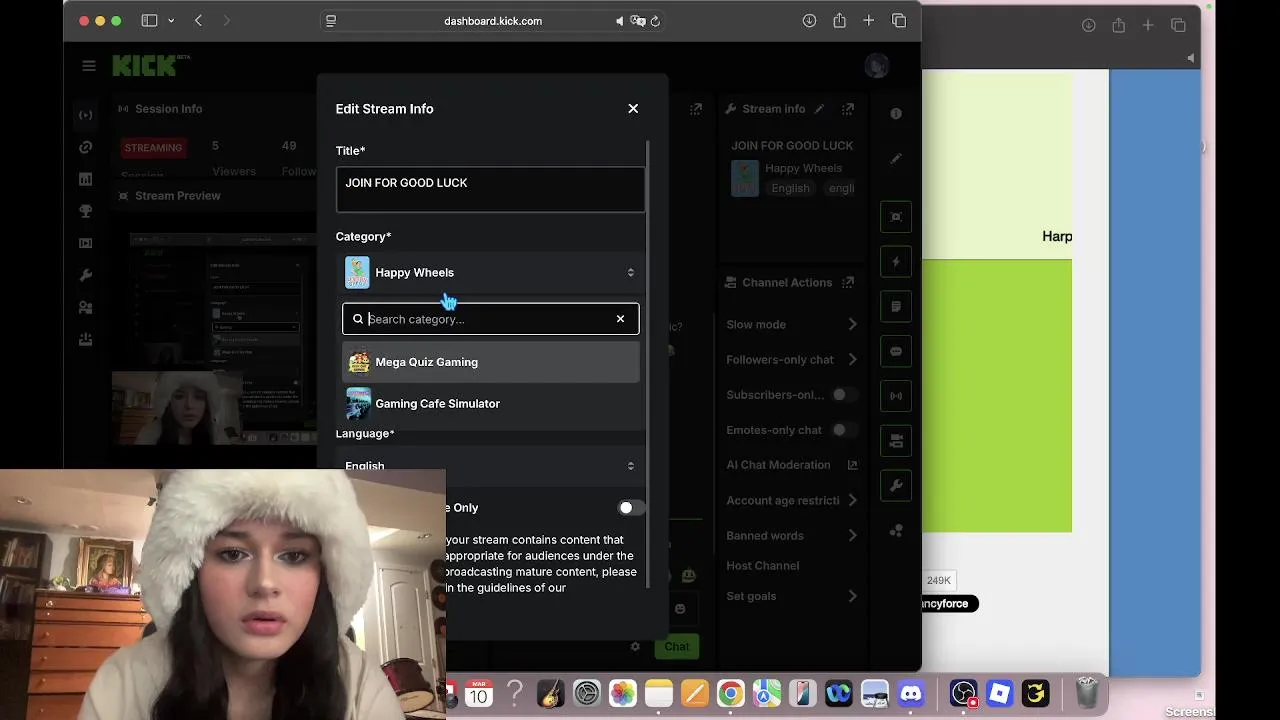Click the 249K chip in background window
This screenshot has width=1280, height=720.
[x=938, y=581]
